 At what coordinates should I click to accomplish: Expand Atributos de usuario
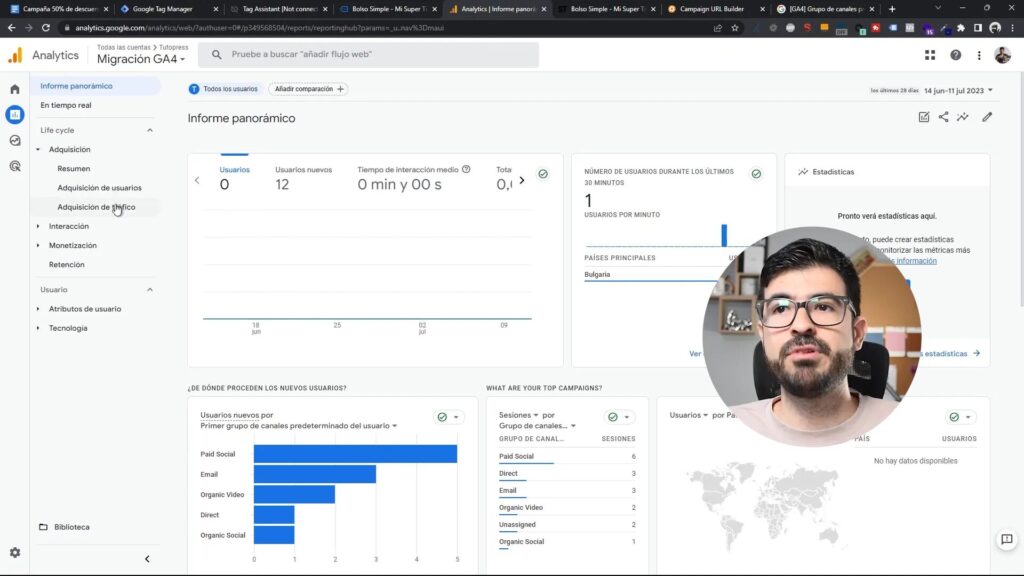click(38, 309)
